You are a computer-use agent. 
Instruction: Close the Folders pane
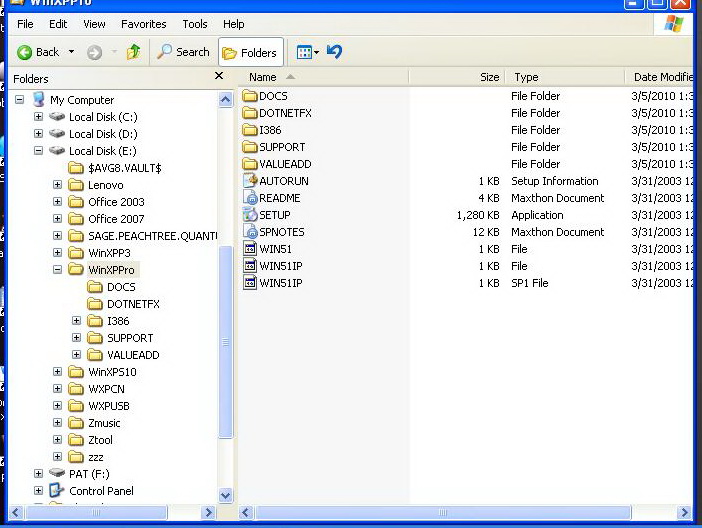click(219, 76)
